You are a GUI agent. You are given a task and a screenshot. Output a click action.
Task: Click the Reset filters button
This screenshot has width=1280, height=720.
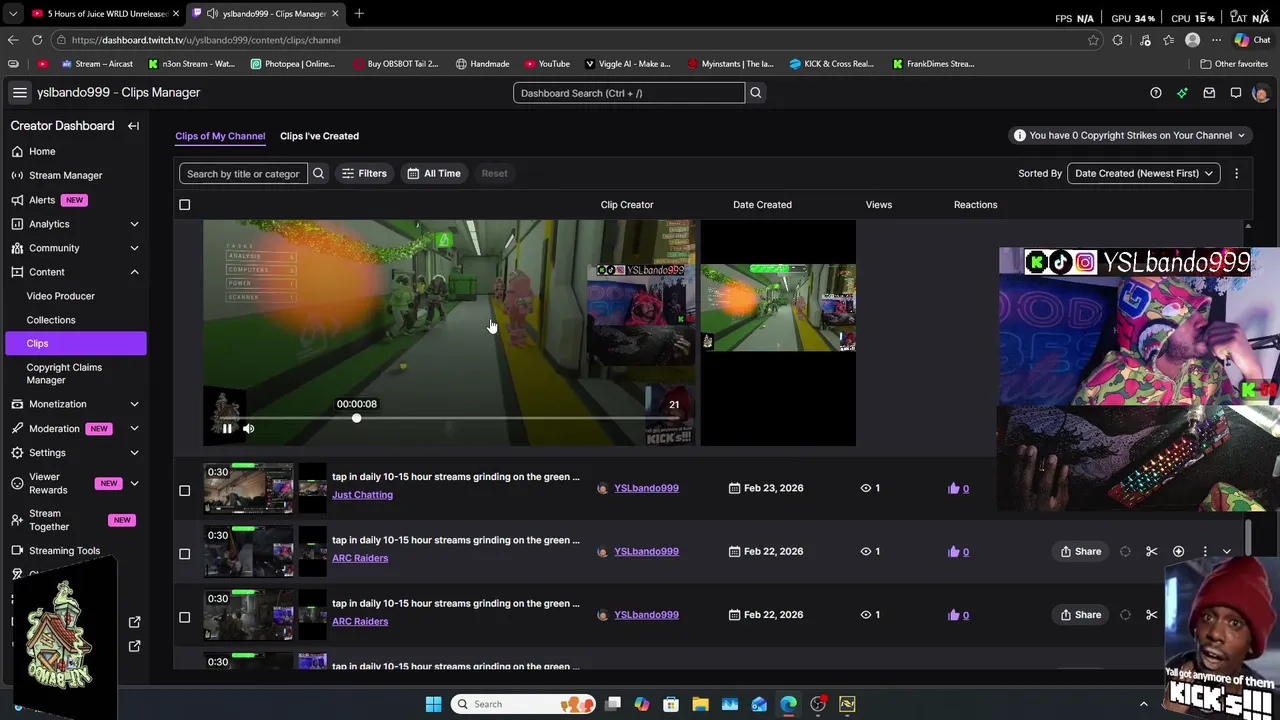494,174
